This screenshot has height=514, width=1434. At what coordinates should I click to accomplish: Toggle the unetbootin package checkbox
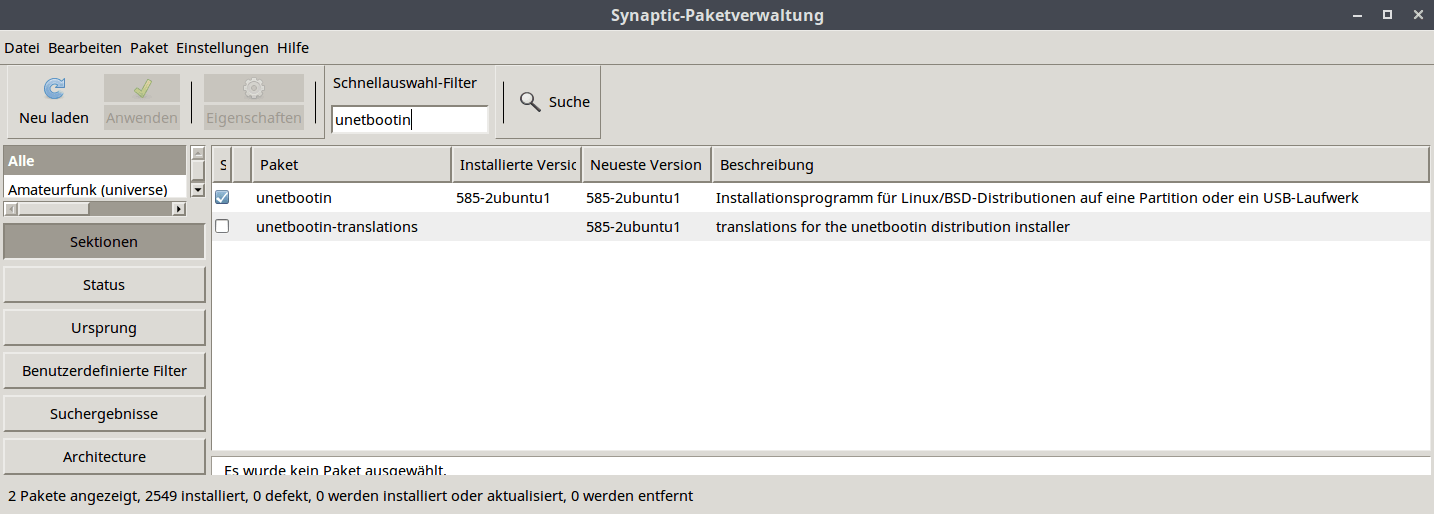222,197
